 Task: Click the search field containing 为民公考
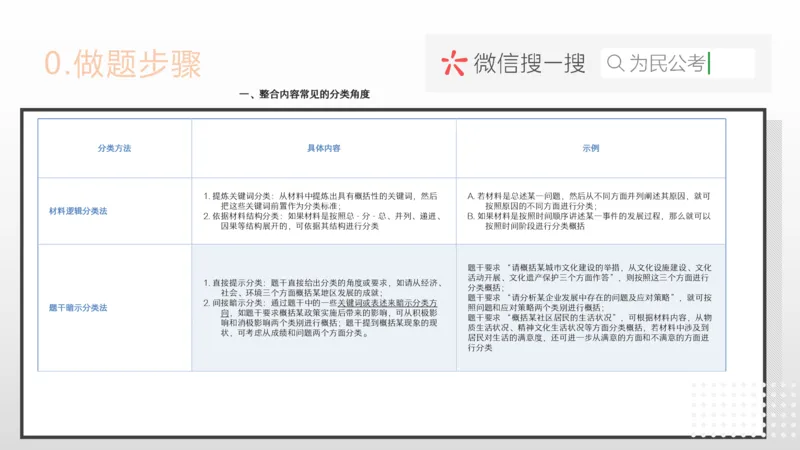tap(678, 63)
